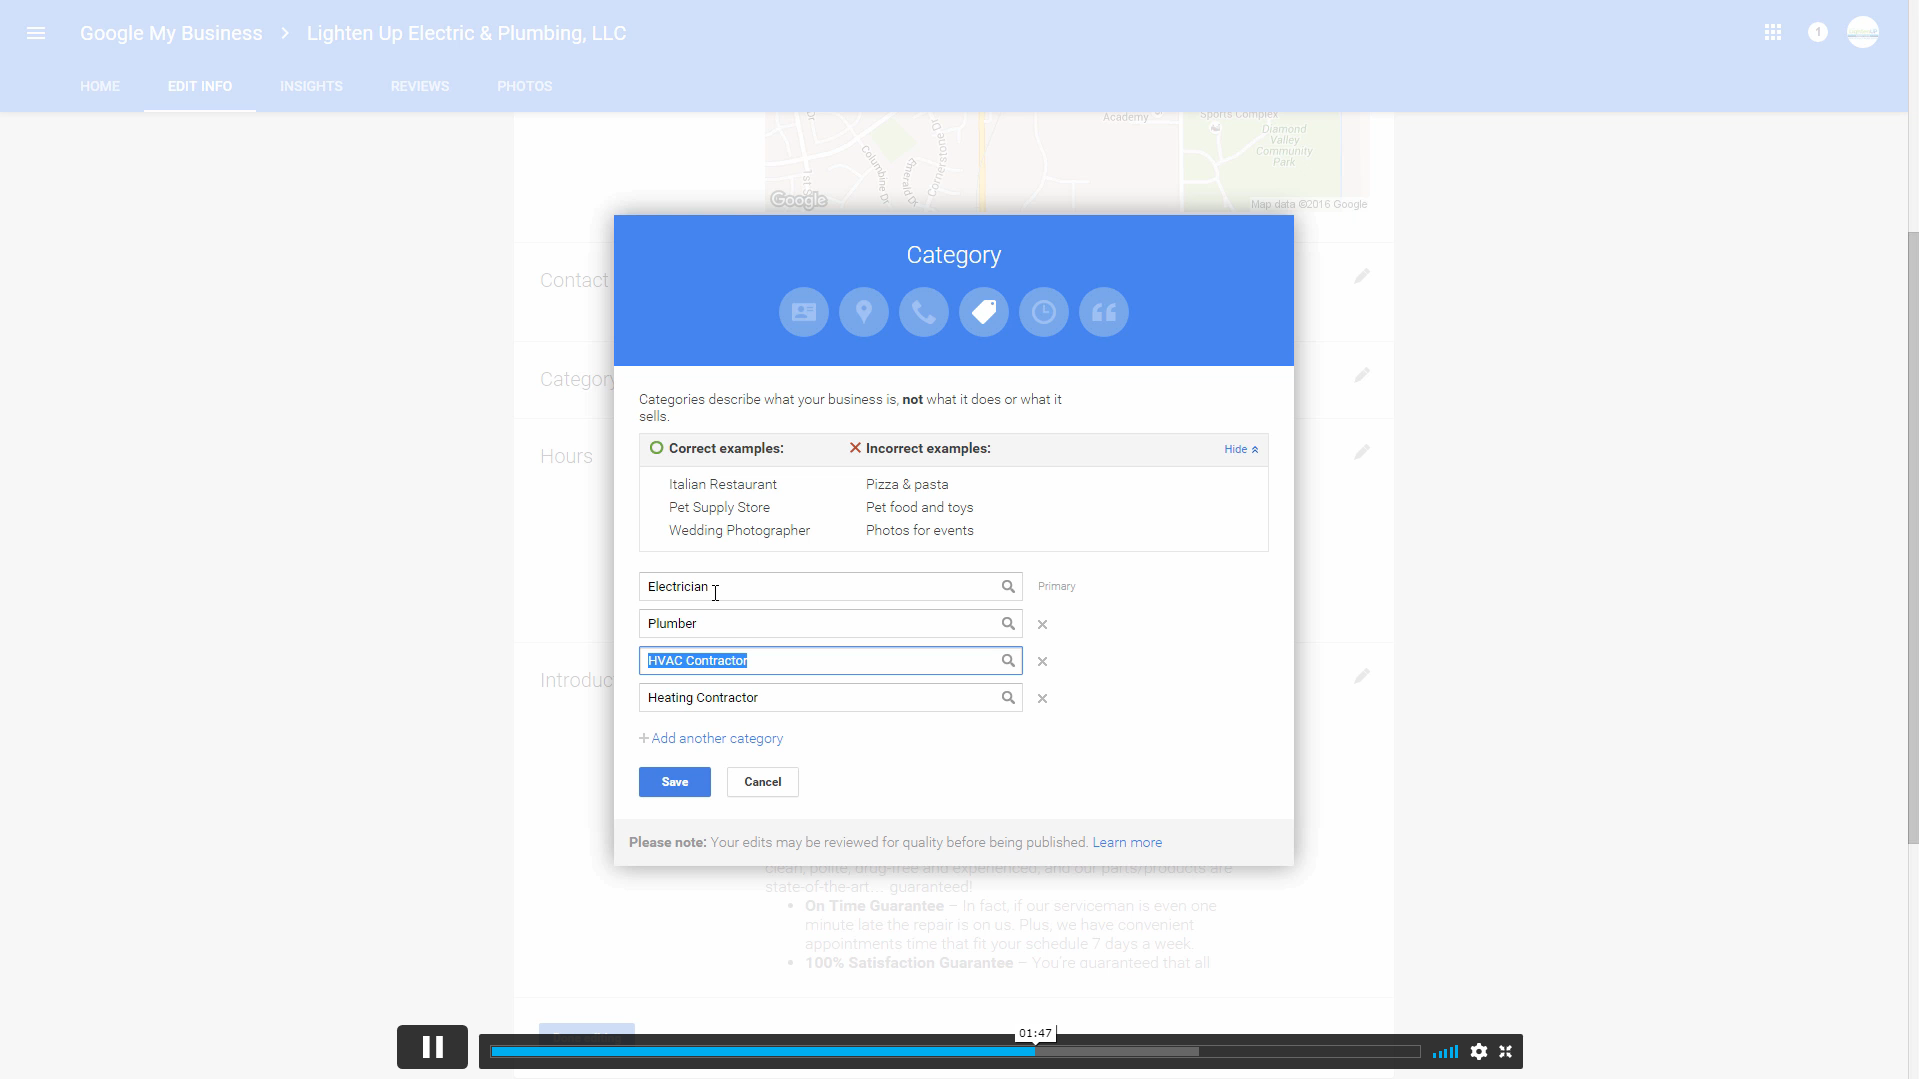Select the EDIT INFO tab
This screenshot has width=1919, height=1079.
(200, 86)
